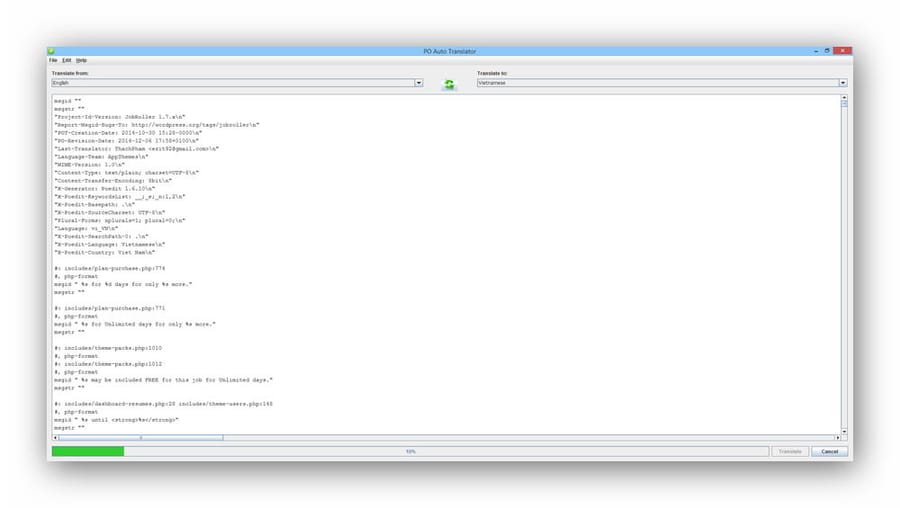Open the Edit menu
900x508 pixels.
tap(67, 60)
